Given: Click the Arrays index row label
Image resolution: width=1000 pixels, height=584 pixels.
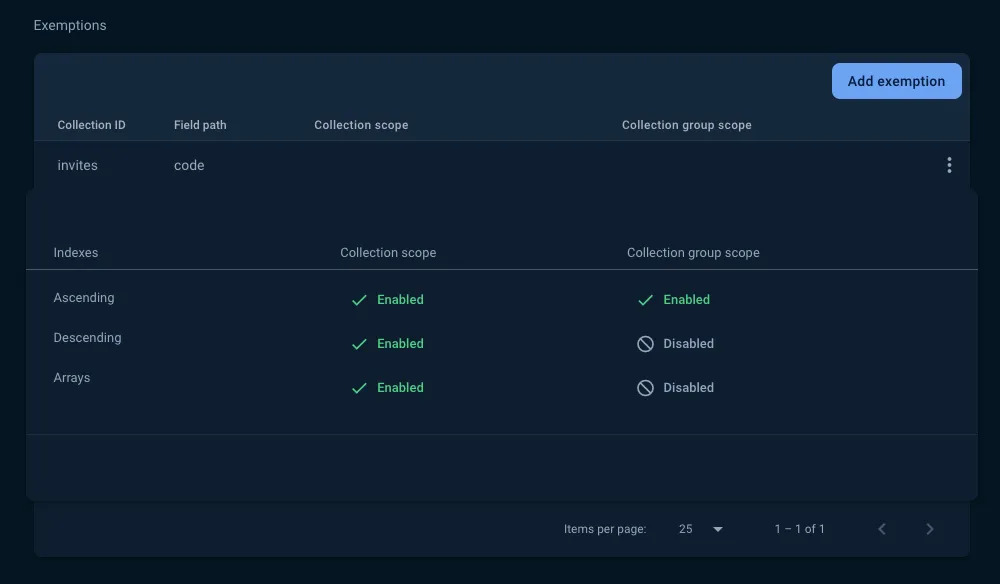Looking at the screenshot, I should pyautogui.click(x=72, y=378).
